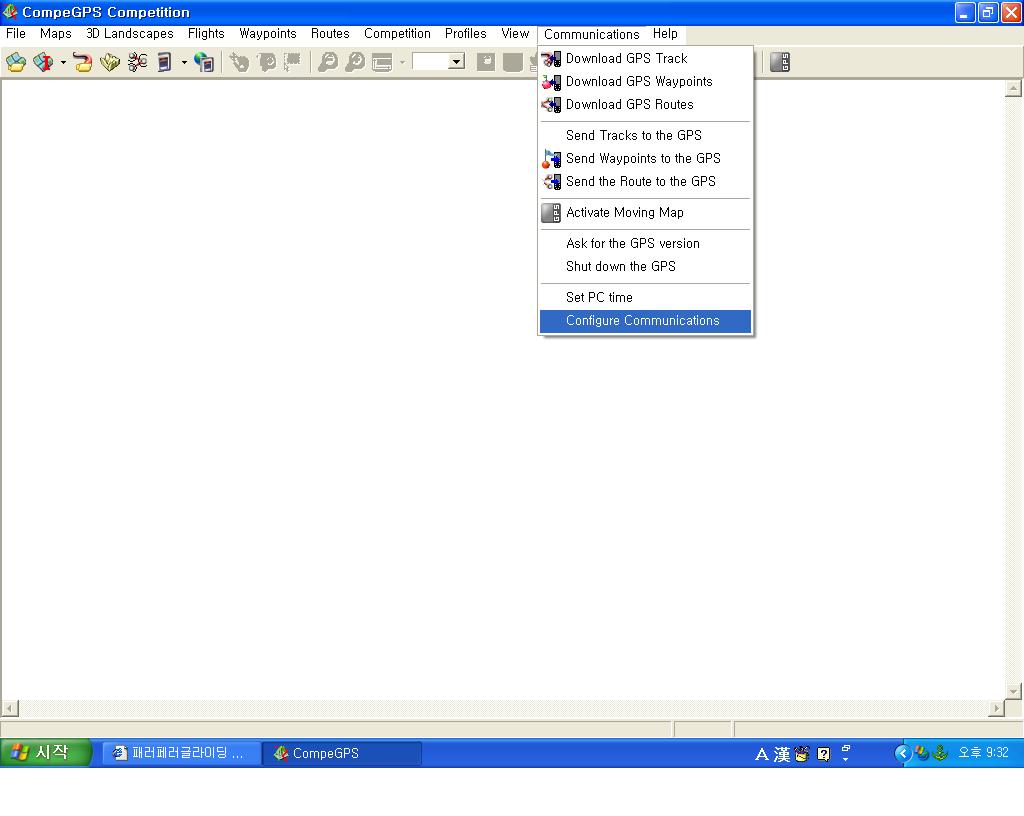This screenshot has width=1024, height=816.
Task: Open the Help menu
Action: point(665,34)
